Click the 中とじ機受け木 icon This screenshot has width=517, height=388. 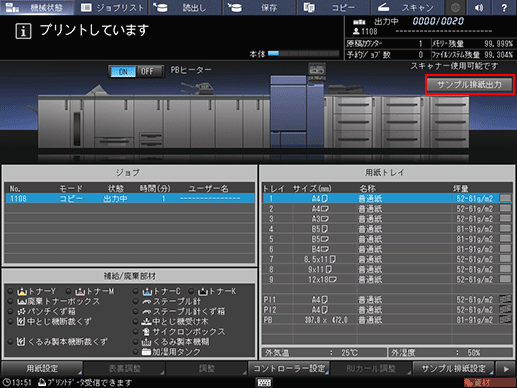(147, 322)
